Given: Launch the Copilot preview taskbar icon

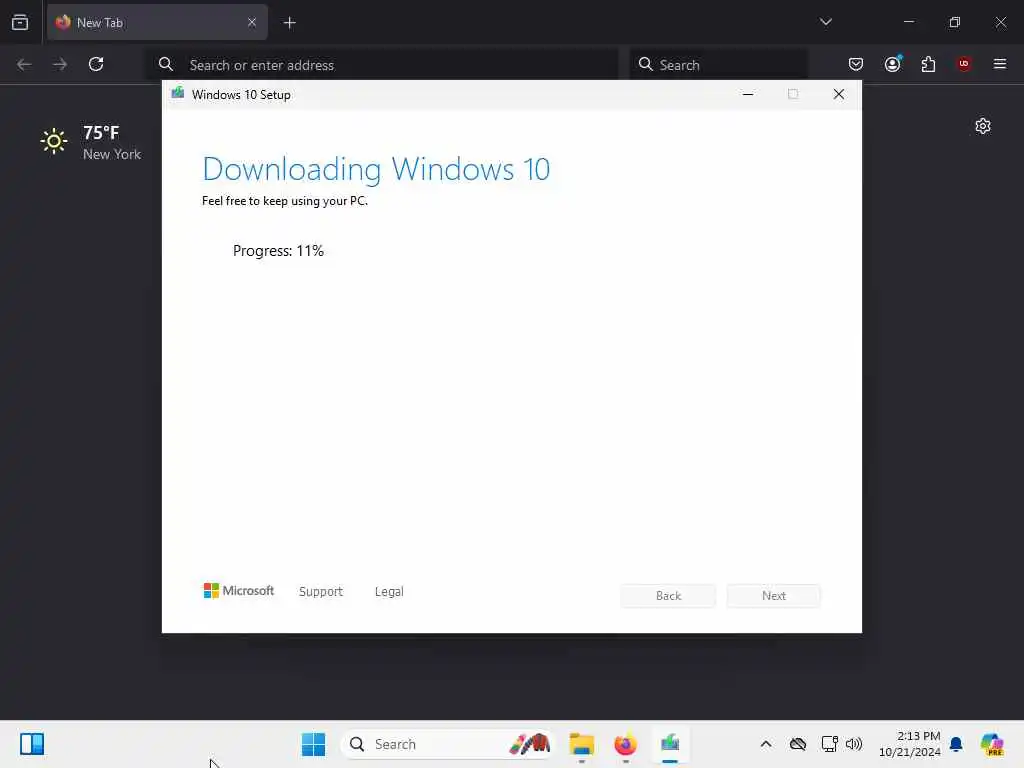Looking at the screenshot, I should coord(992,744).
